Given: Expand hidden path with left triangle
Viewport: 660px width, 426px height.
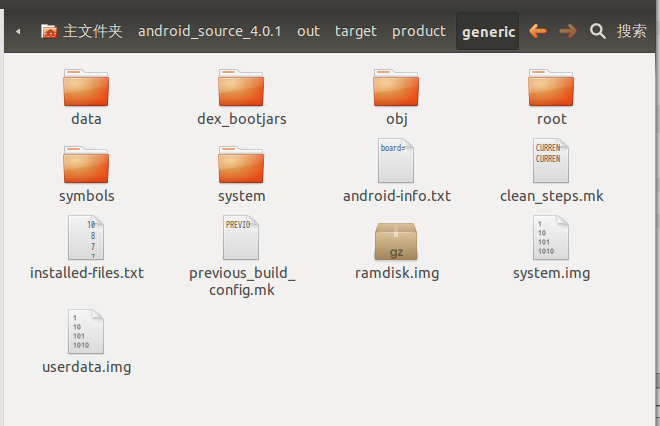Looking at the screenshot, I should pyautogui.click(x=18, y=31).
